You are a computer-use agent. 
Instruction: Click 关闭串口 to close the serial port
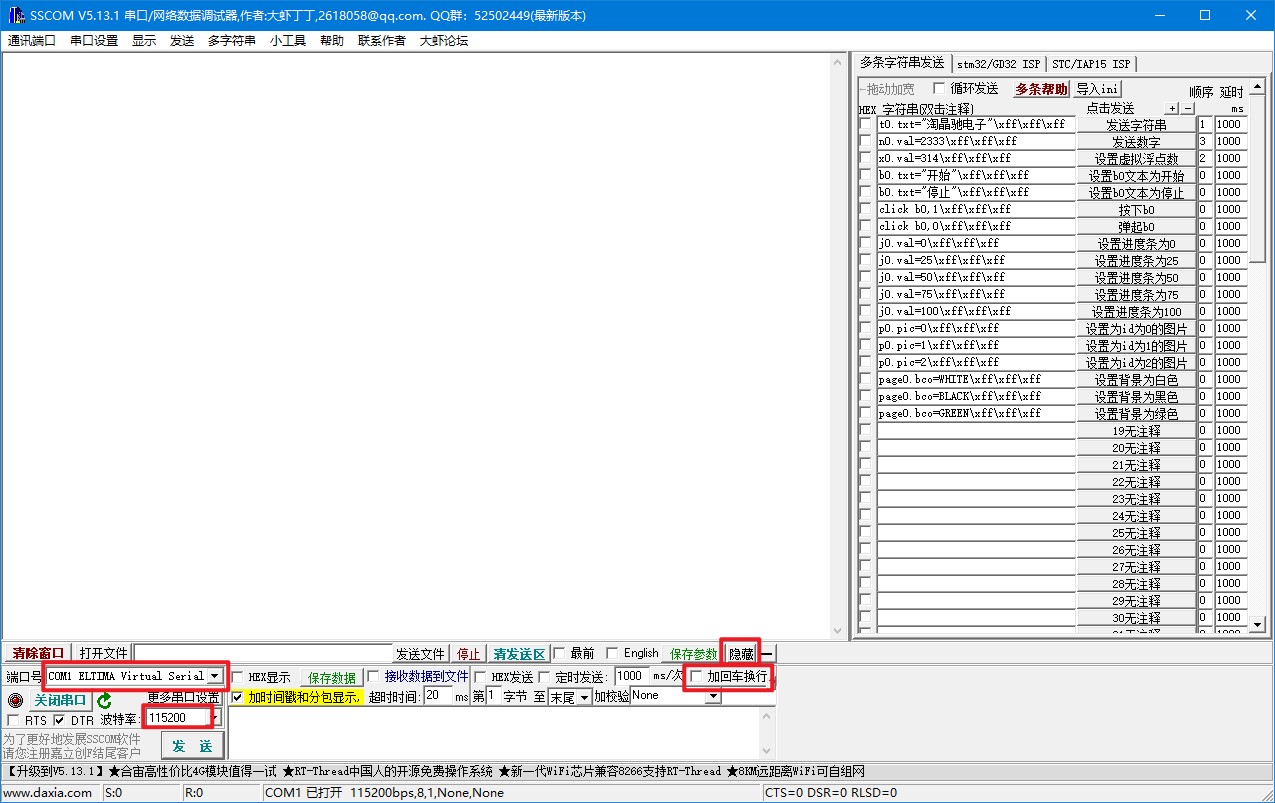(58, 701)
